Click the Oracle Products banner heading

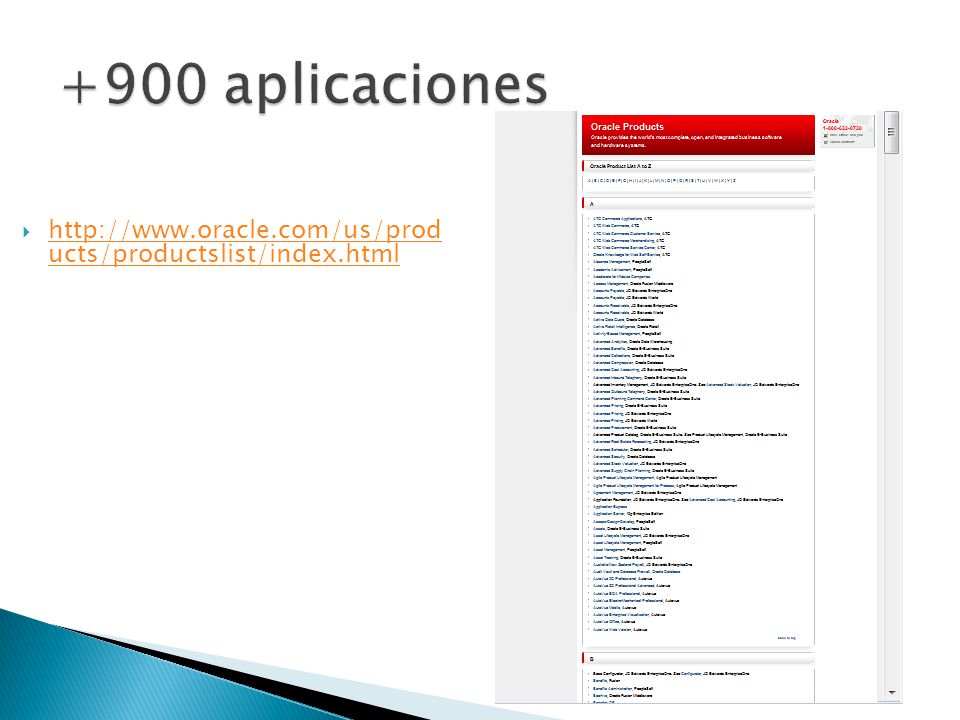pos(627,127)
